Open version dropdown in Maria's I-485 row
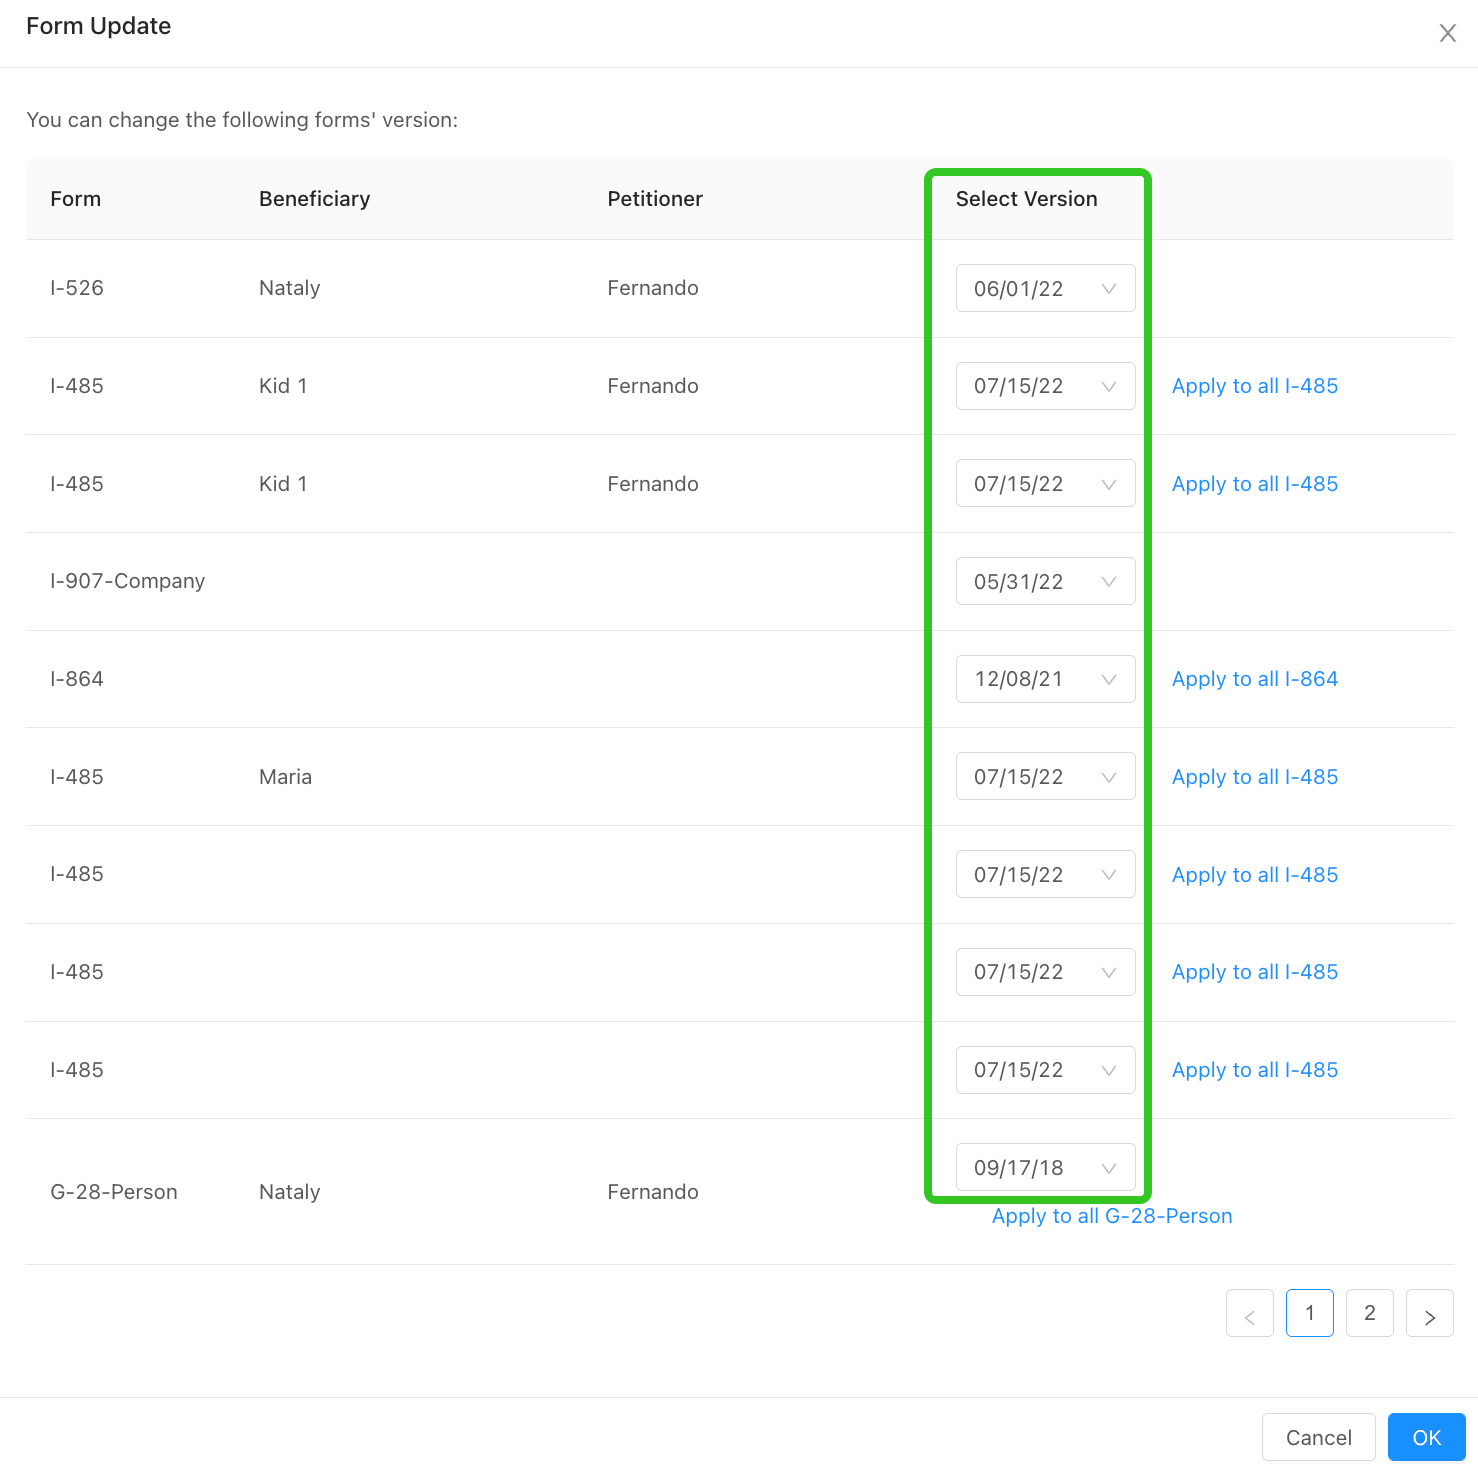Viewport: 1478px width, 1470px height. coord(1045,777)
